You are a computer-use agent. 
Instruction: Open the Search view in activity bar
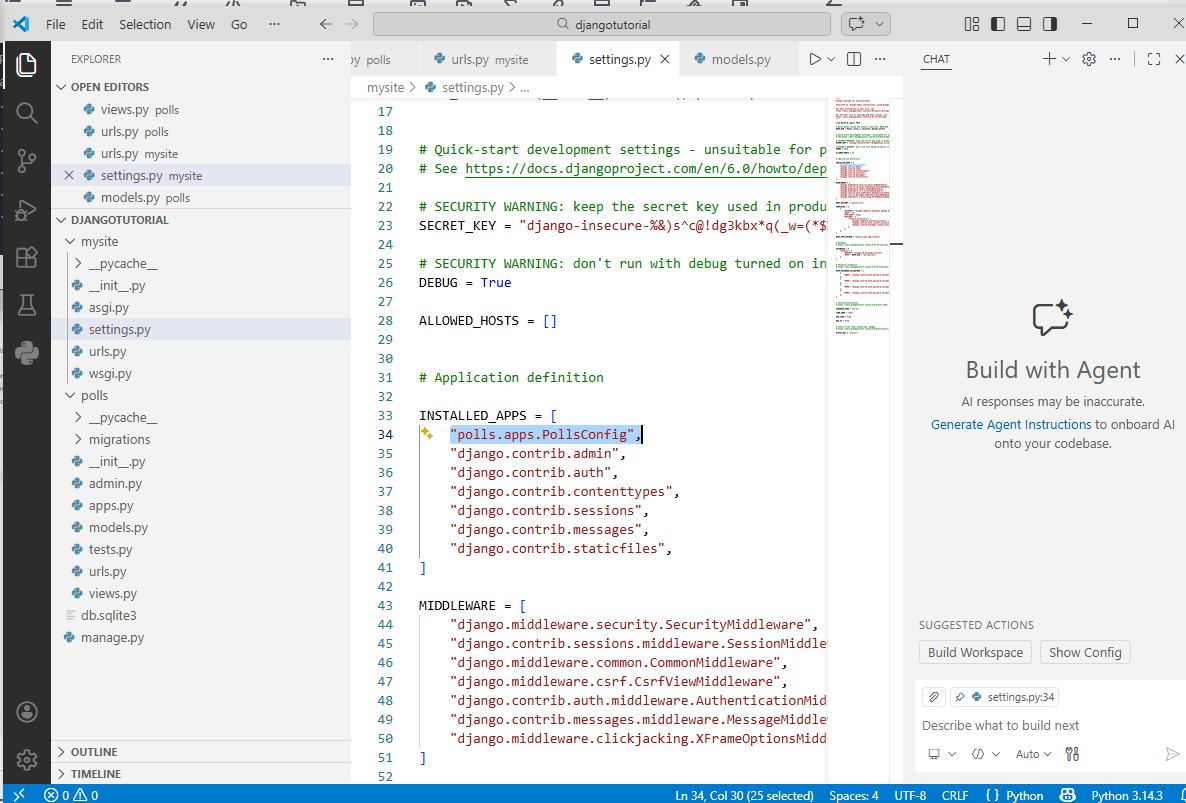tap(26, 113)
